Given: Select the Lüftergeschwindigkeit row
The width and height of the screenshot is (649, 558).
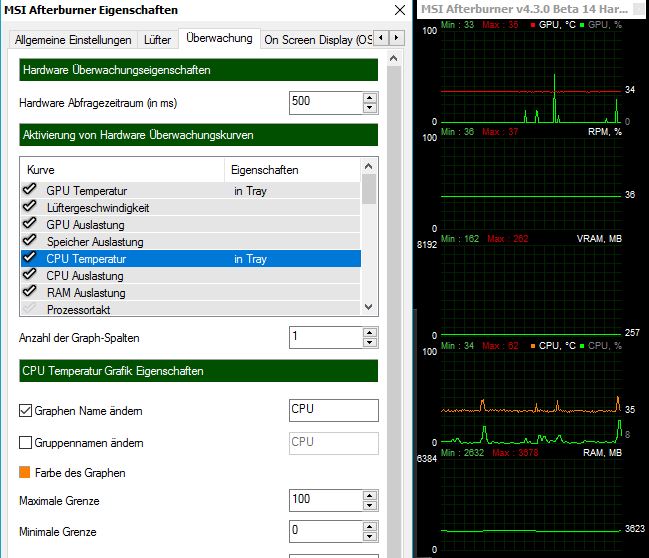Looking at the screenshot, I should 191,208.
